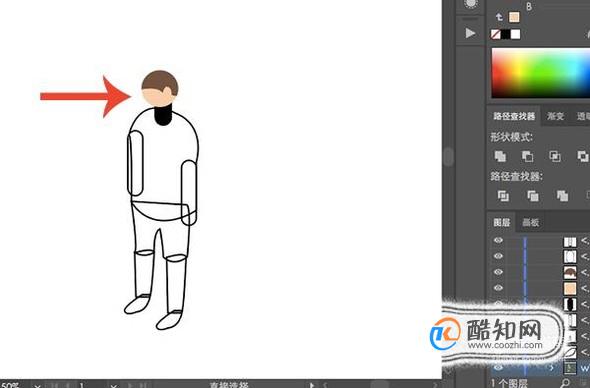This screenshot has height=388, width=590.
Task: Hide the brown hair layer with eye icon
Action: click(x=498, y=272)
